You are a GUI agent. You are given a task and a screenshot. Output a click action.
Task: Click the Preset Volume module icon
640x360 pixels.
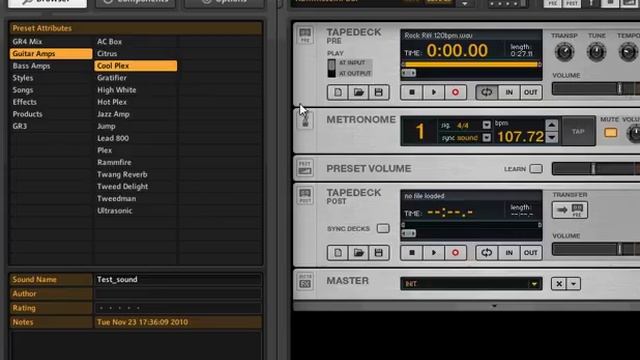(x=305, y=168)
